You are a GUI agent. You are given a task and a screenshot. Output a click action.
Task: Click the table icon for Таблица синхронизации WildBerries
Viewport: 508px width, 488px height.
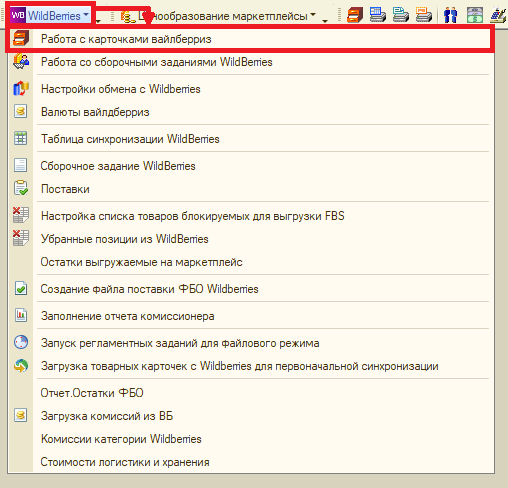coord(21,138)
